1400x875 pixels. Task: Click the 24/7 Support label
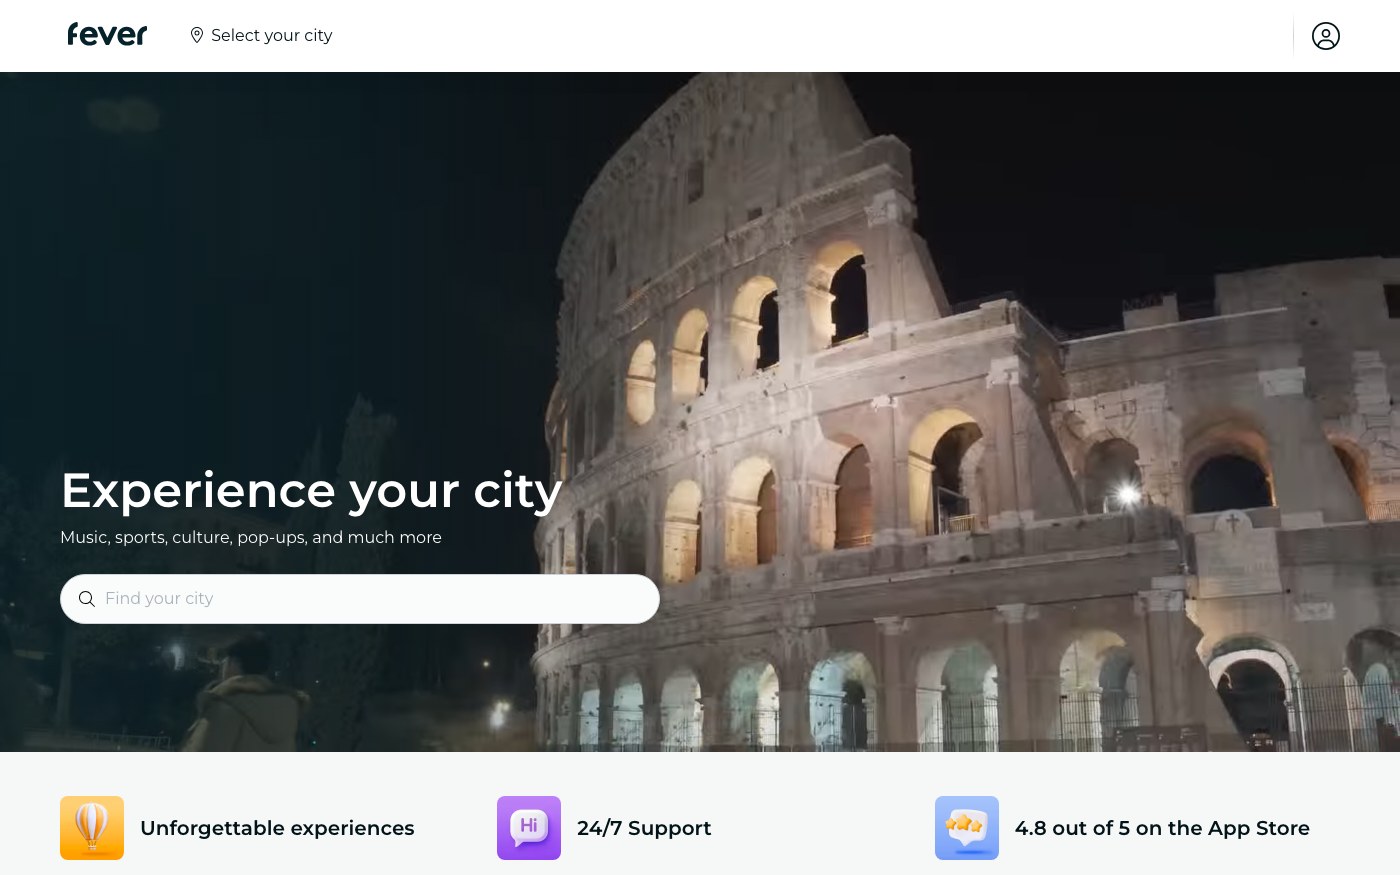coord(644,828)
